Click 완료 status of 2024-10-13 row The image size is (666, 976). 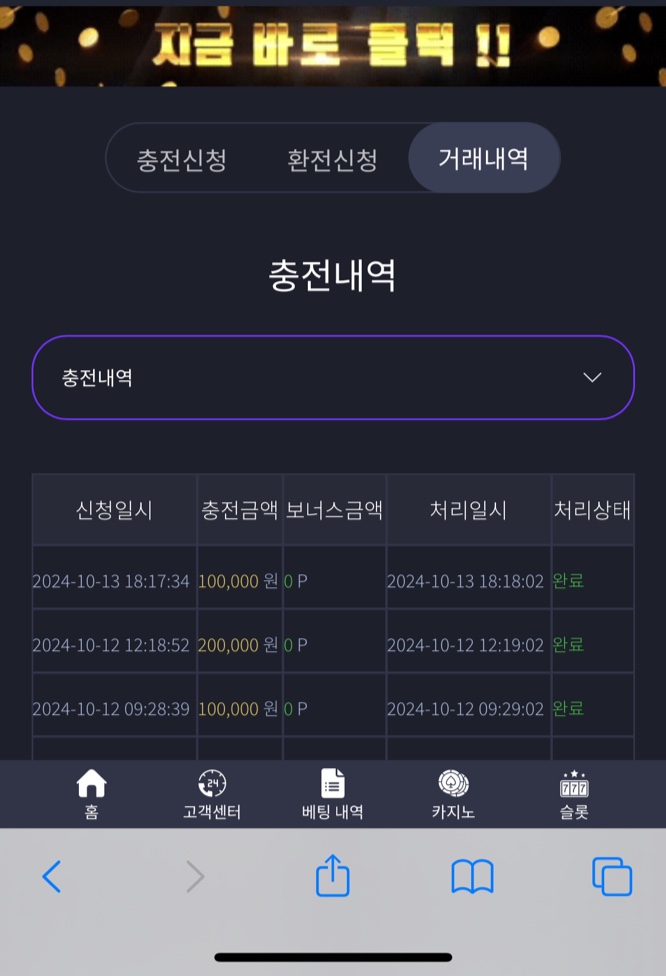click(x=568, y=580)
